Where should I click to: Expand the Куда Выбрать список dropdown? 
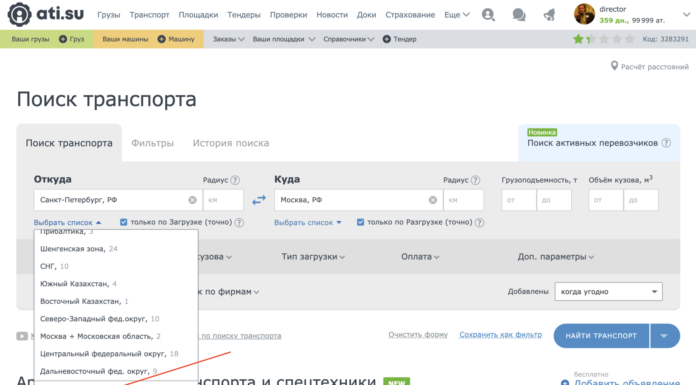[x=308, y=222]
